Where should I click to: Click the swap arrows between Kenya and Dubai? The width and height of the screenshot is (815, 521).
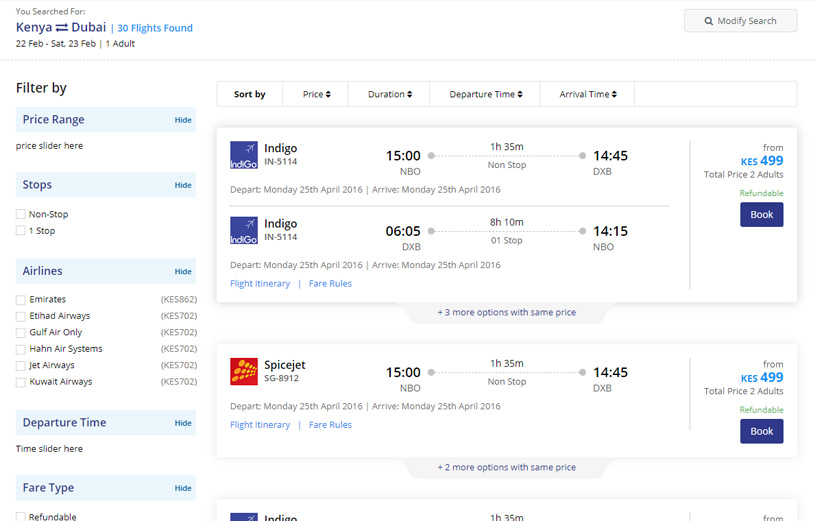(62, 28)
